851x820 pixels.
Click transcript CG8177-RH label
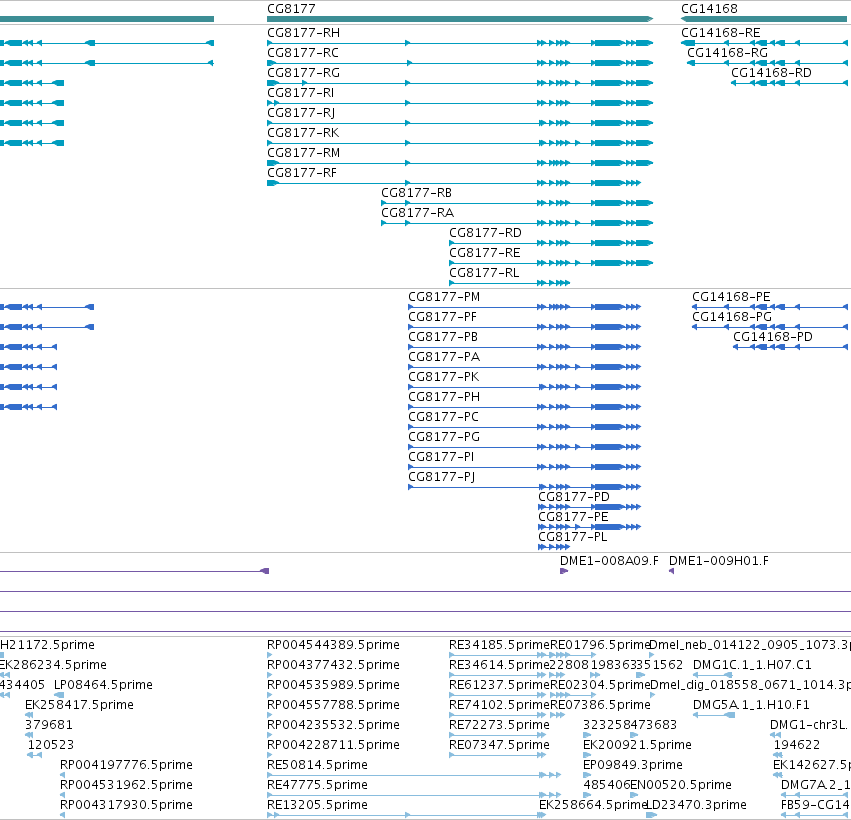(x=303, y=33)
